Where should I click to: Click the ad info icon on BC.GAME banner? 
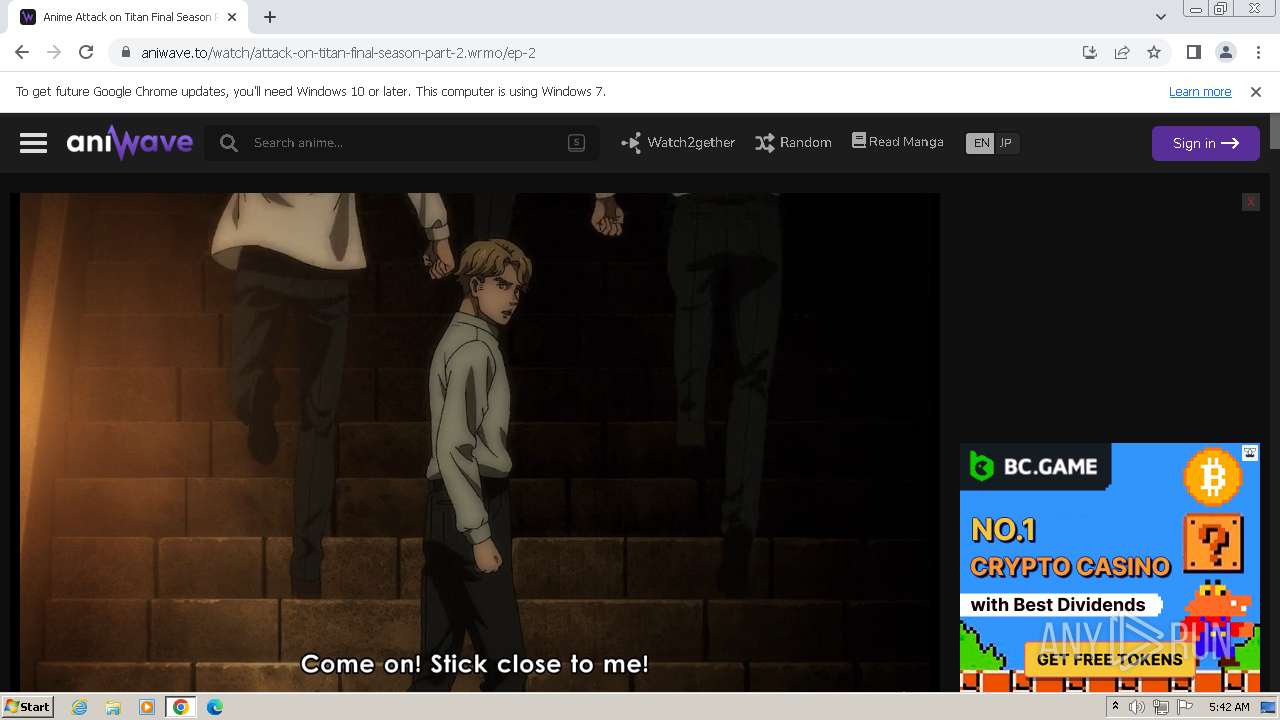coord(1250,453)
